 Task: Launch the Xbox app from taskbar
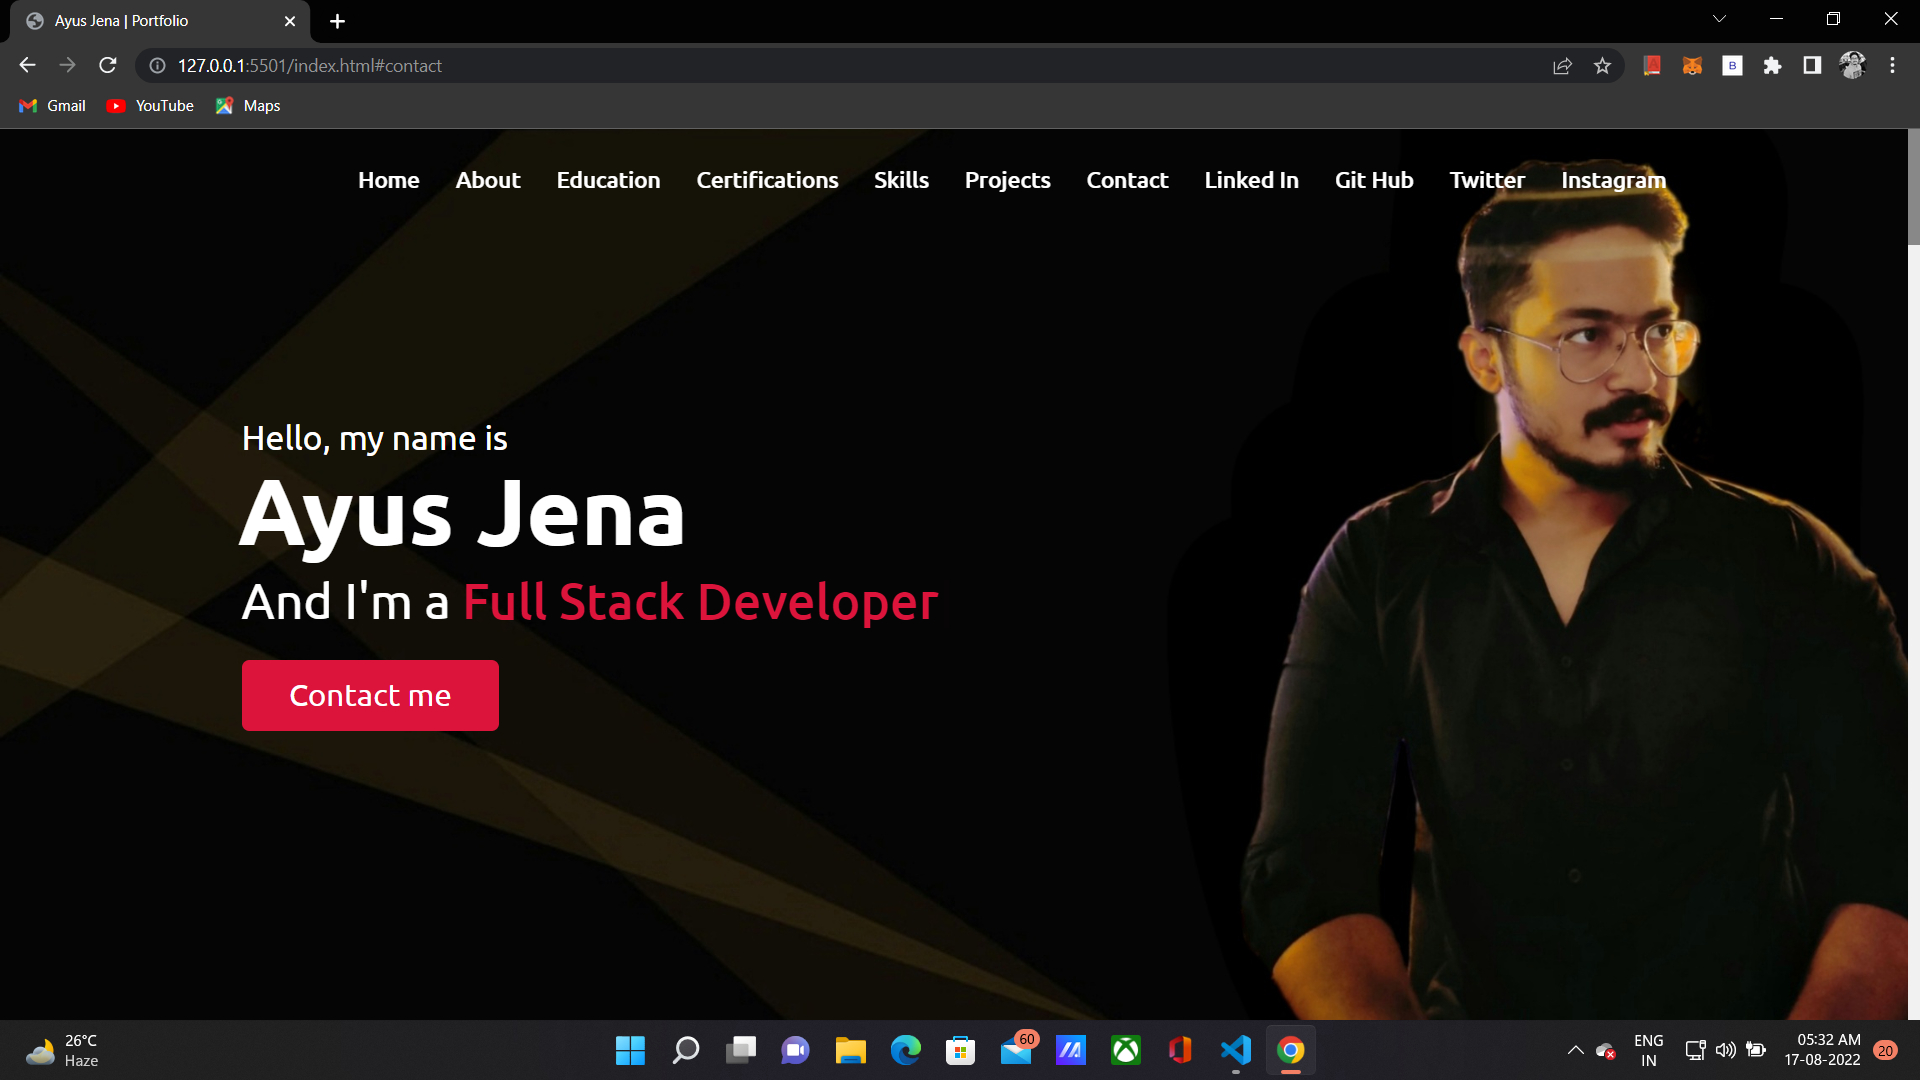point(1126,1050)
